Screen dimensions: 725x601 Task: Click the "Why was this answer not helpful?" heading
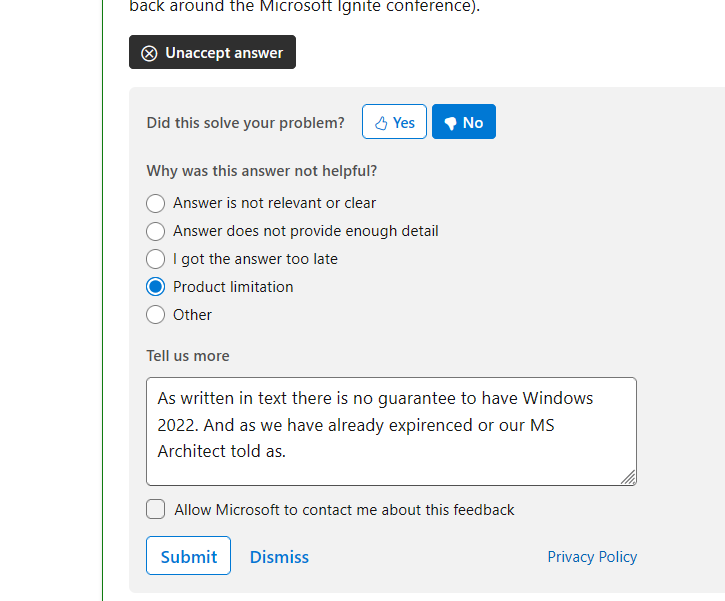[261, 171]
